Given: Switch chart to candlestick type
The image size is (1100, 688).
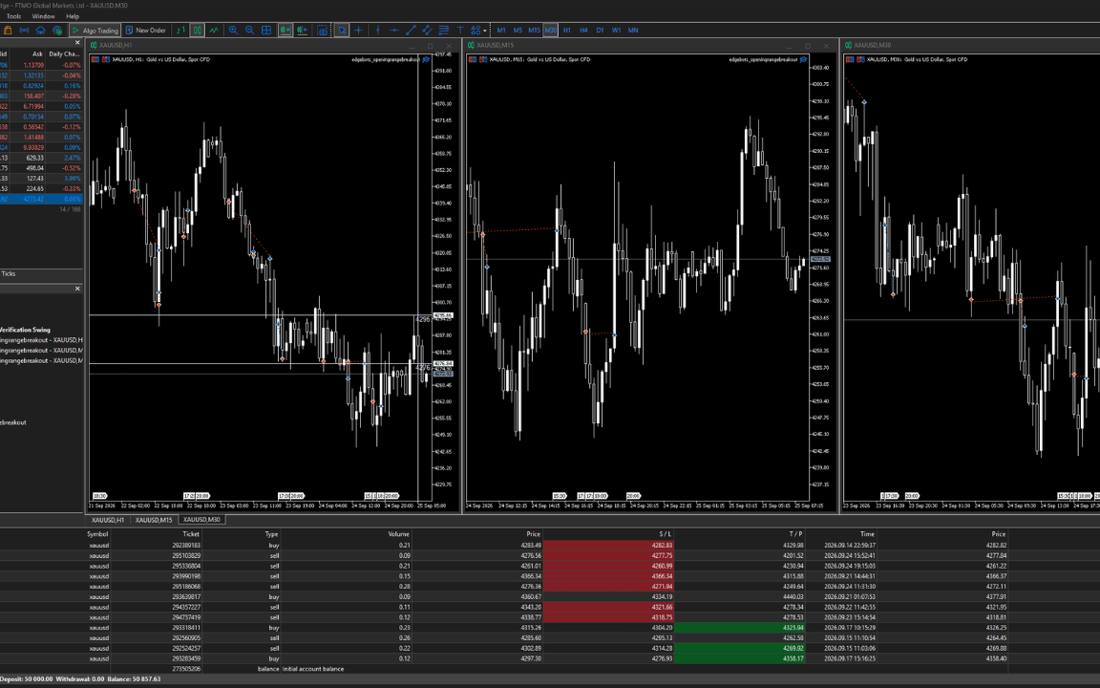Looking at the screenshot, I should pos(198,30).
